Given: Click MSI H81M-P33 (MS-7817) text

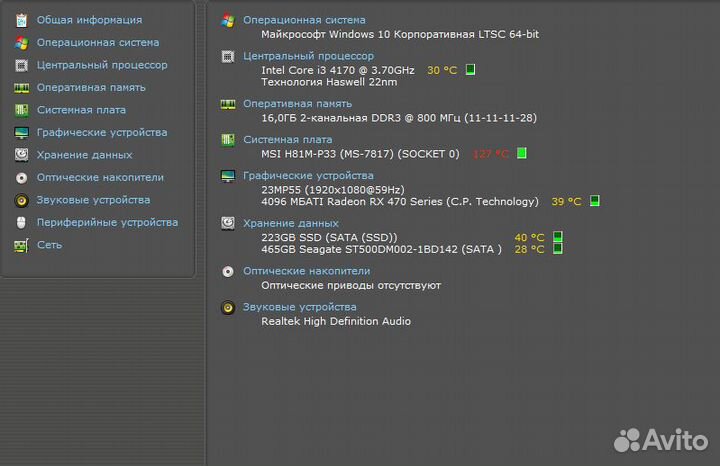Looking at the screenshot, I should pyautogui.click(x=360, y=154).
